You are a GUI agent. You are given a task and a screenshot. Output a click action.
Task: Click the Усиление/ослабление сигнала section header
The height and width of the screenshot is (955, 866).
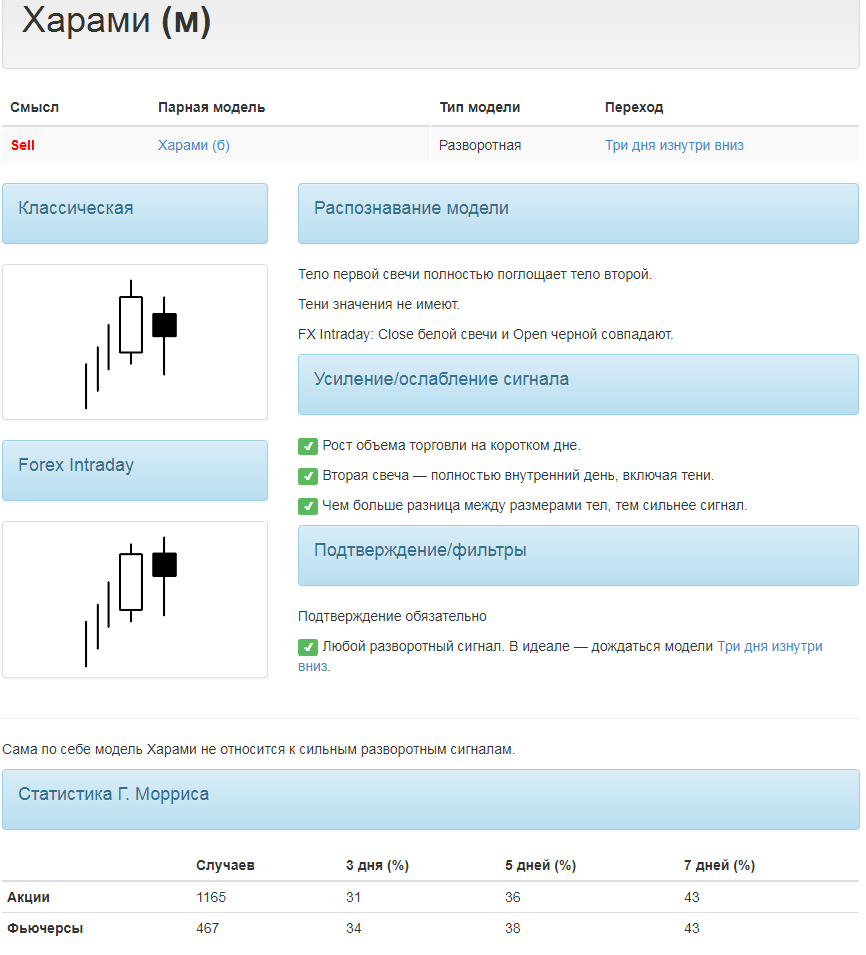(579, 385)
